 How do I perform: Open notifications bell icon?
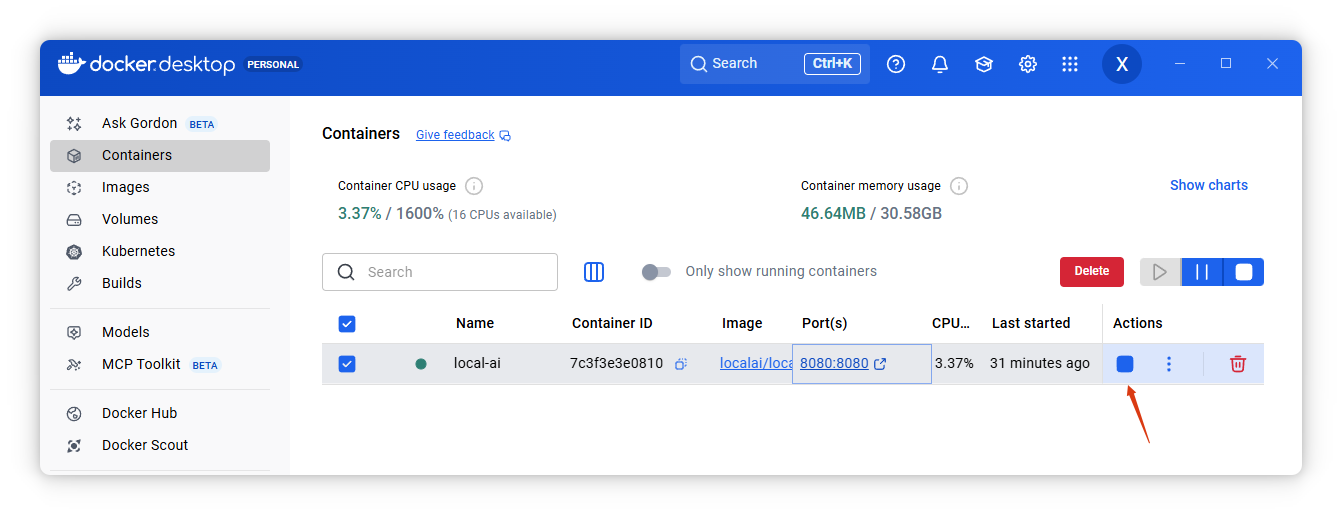click(x=940, y=64)
